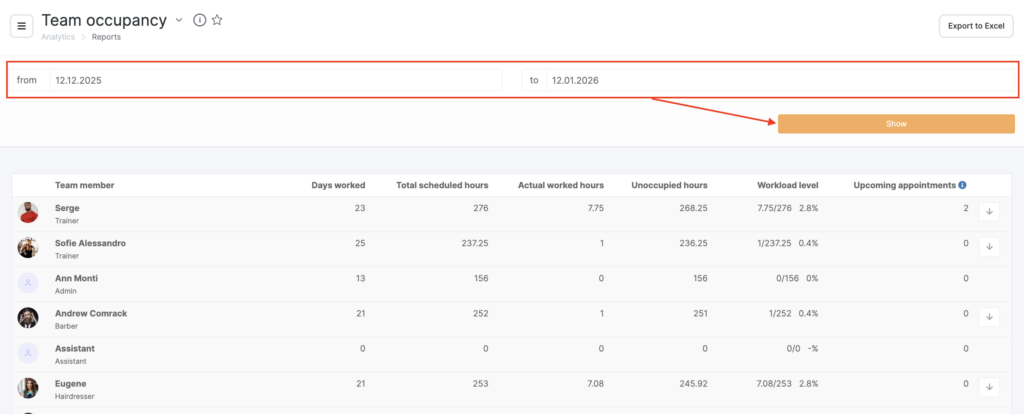Image resolution: width=1024 pixels, height=414 pixels.
Task: Open the hamburger menu
Action: (x=22, y=25)
